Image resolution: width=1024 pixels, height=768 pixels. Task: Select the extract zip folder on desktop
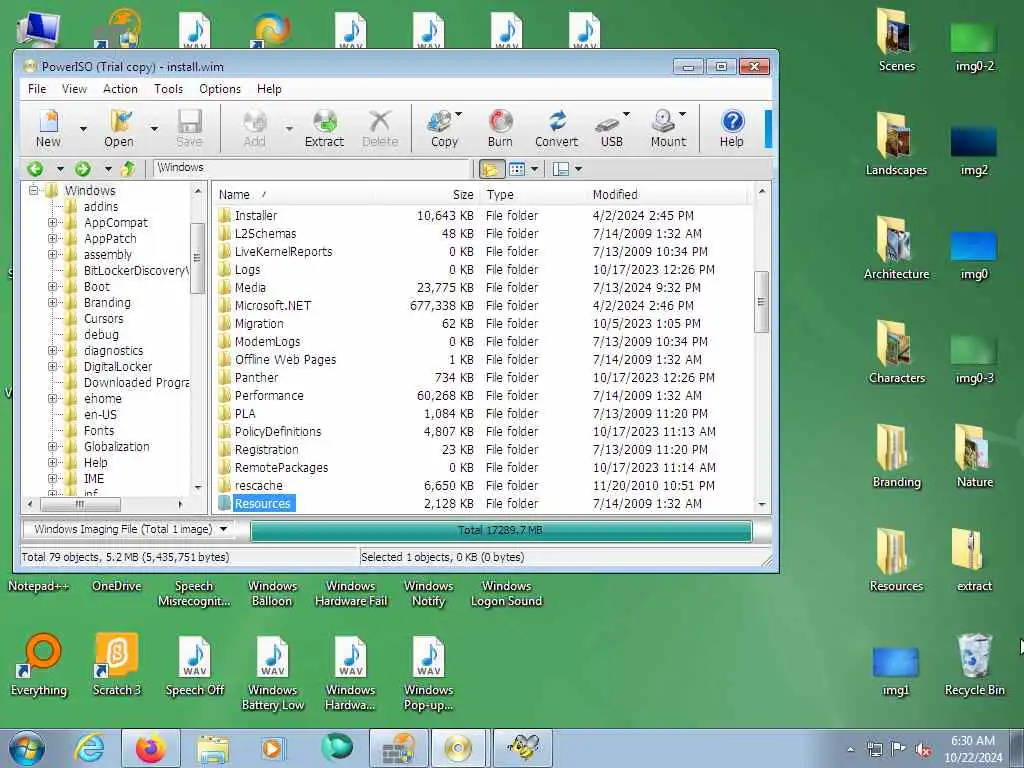click(x=974, y=560)
